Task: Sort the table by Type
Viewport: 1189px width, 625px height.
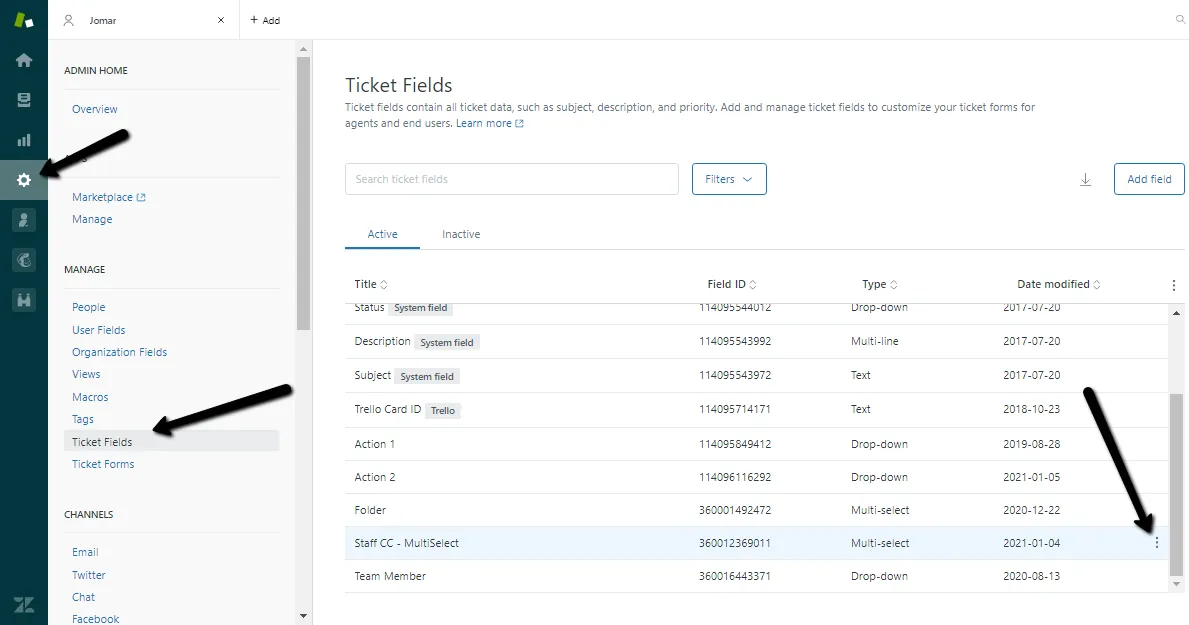Action: [x=880, y=284]
